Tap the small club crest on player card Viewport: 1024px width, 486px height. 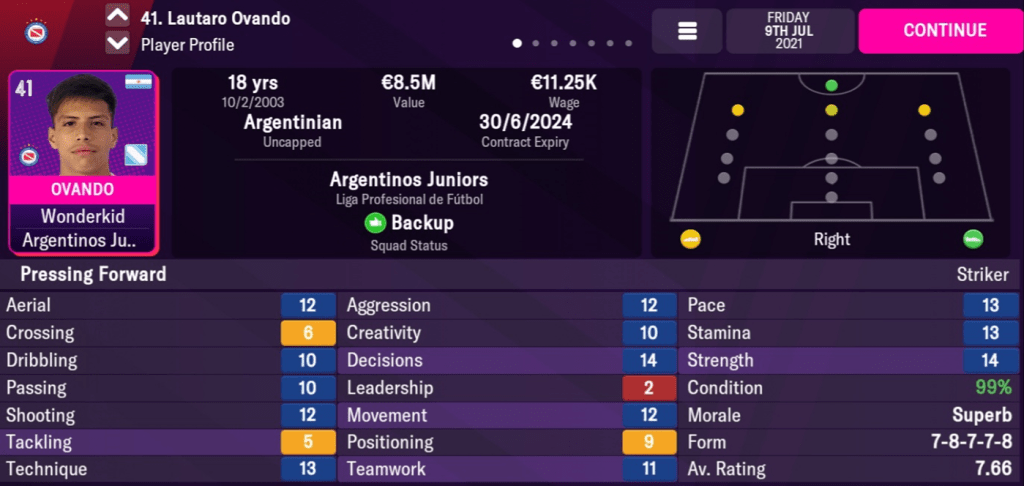(30, 156)
